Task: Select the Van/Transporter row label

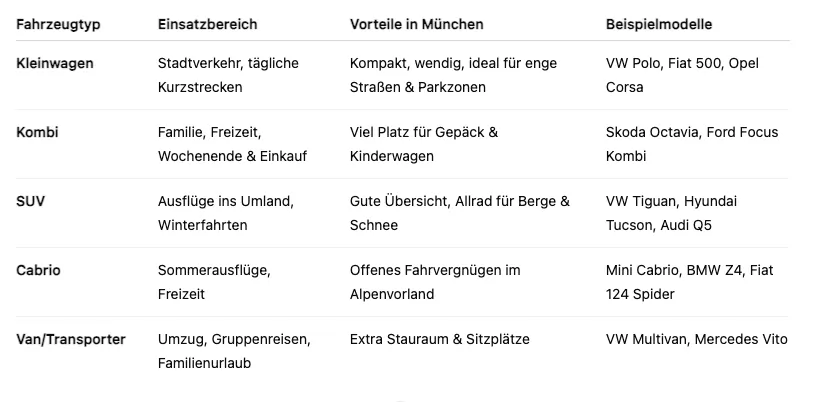Action: click(71, 339)
